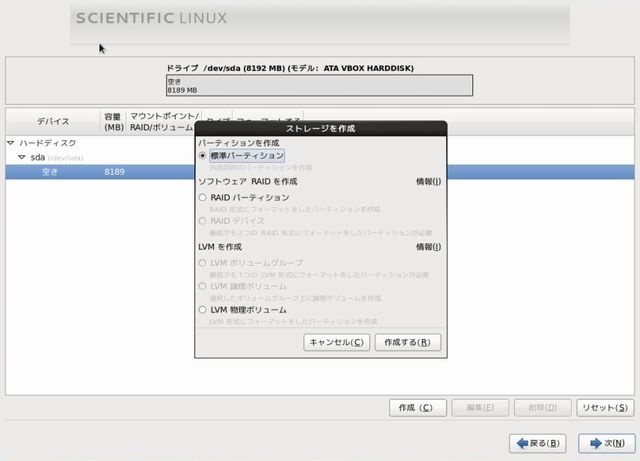Click the マウントポイント column header
The width and height of the screenshot is (640, 461).
[164, 121]
